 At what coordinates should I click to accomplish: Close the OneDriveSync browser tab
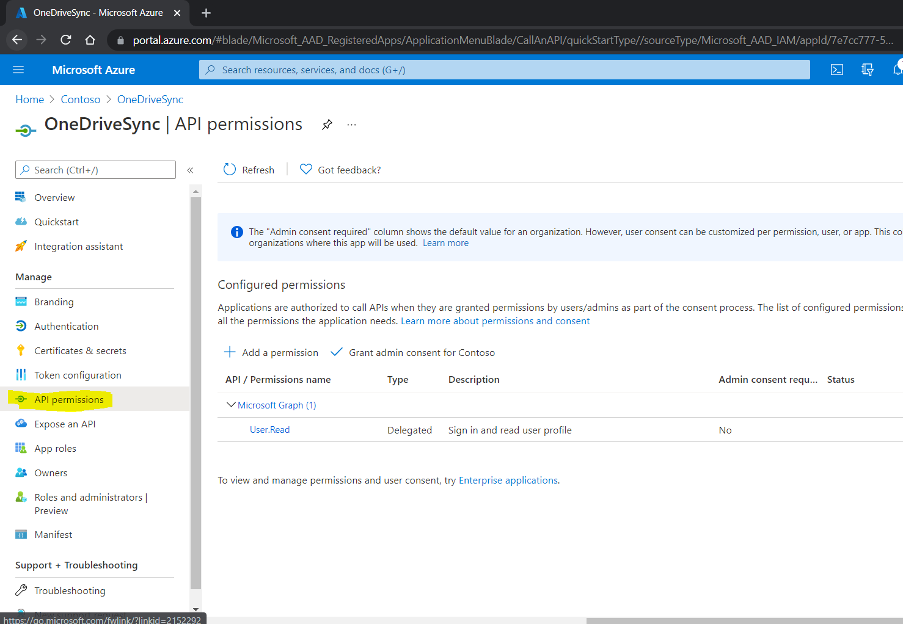(x=177, y=13)
